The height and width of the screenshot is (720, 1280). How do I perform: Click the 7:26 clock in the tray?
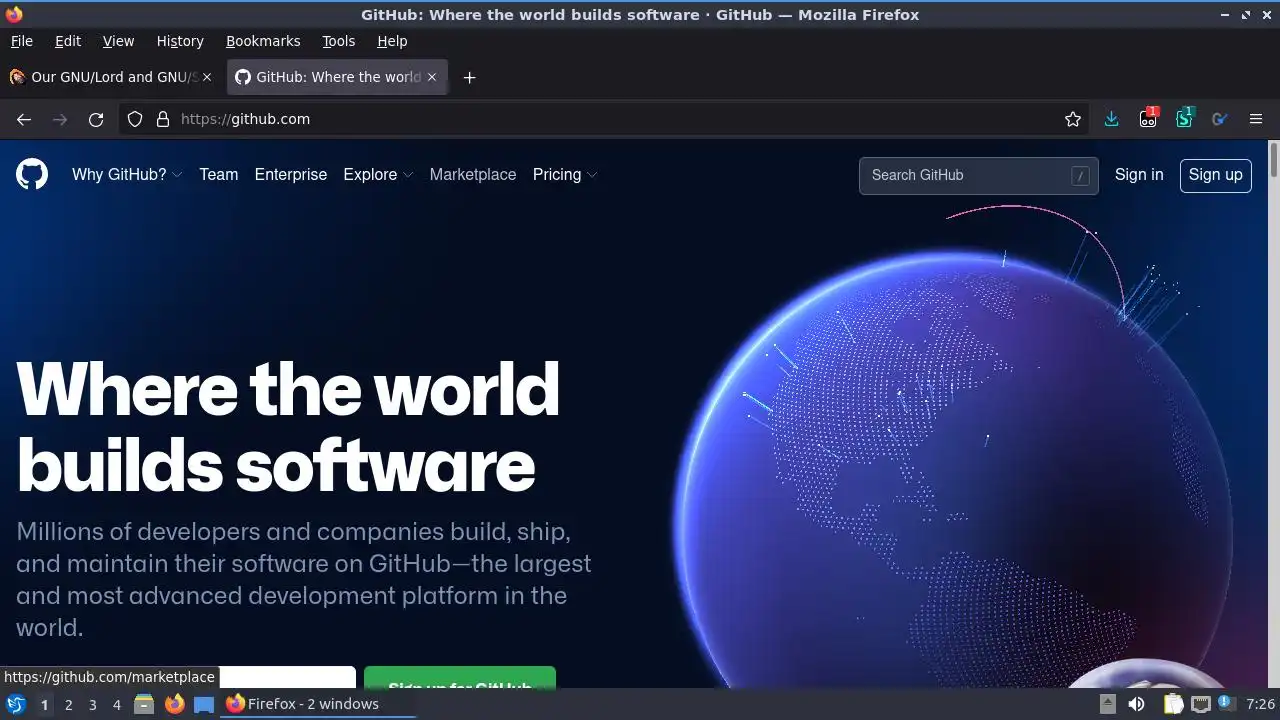(x=1260, y=705)
